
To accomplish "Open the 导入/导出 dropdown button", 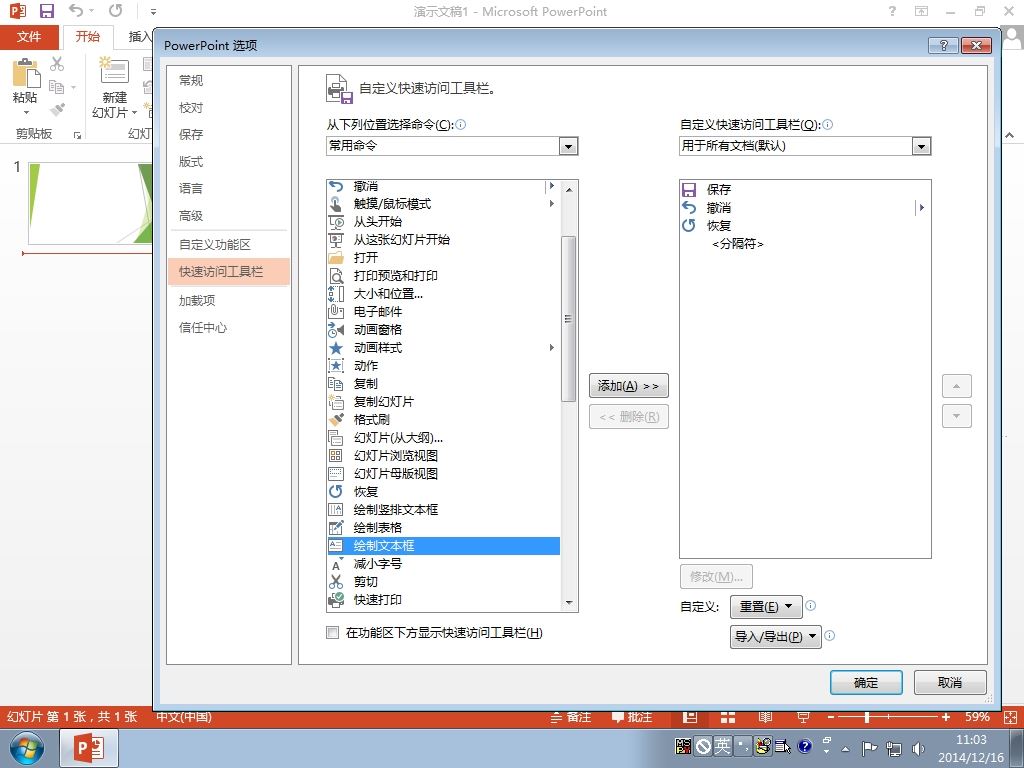I will (775, 636).
